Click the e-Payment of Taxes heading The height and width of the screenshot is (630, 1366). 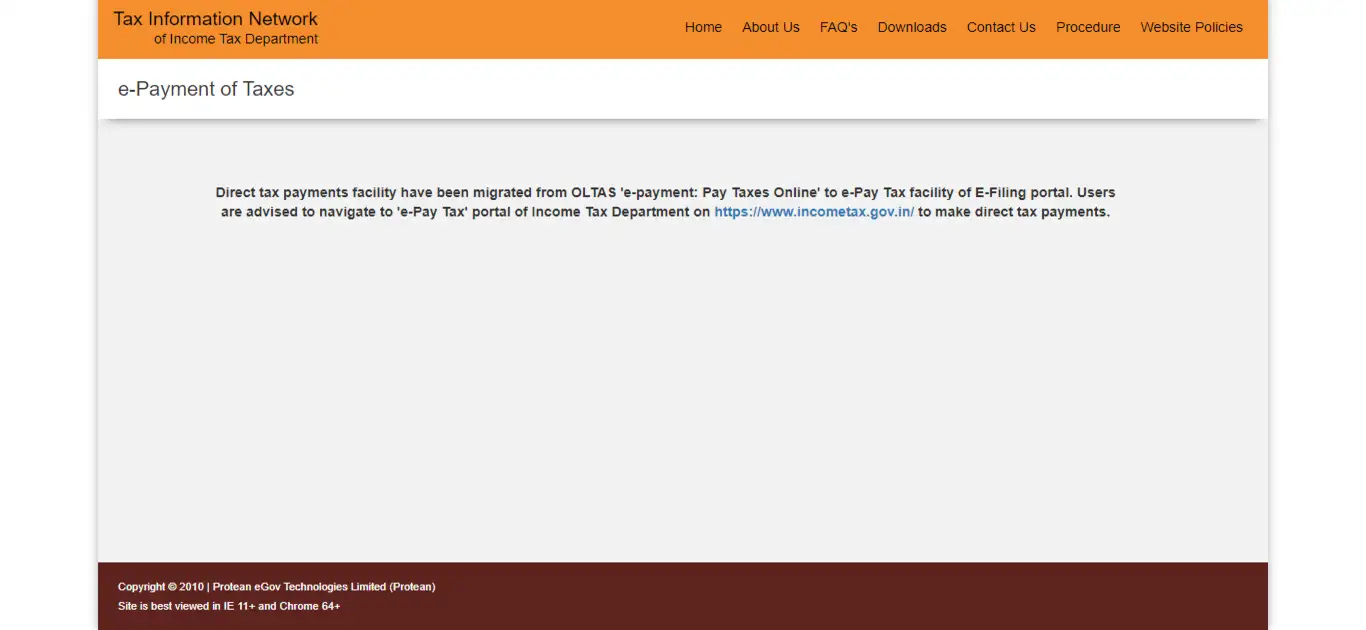(x=206, y=89)
